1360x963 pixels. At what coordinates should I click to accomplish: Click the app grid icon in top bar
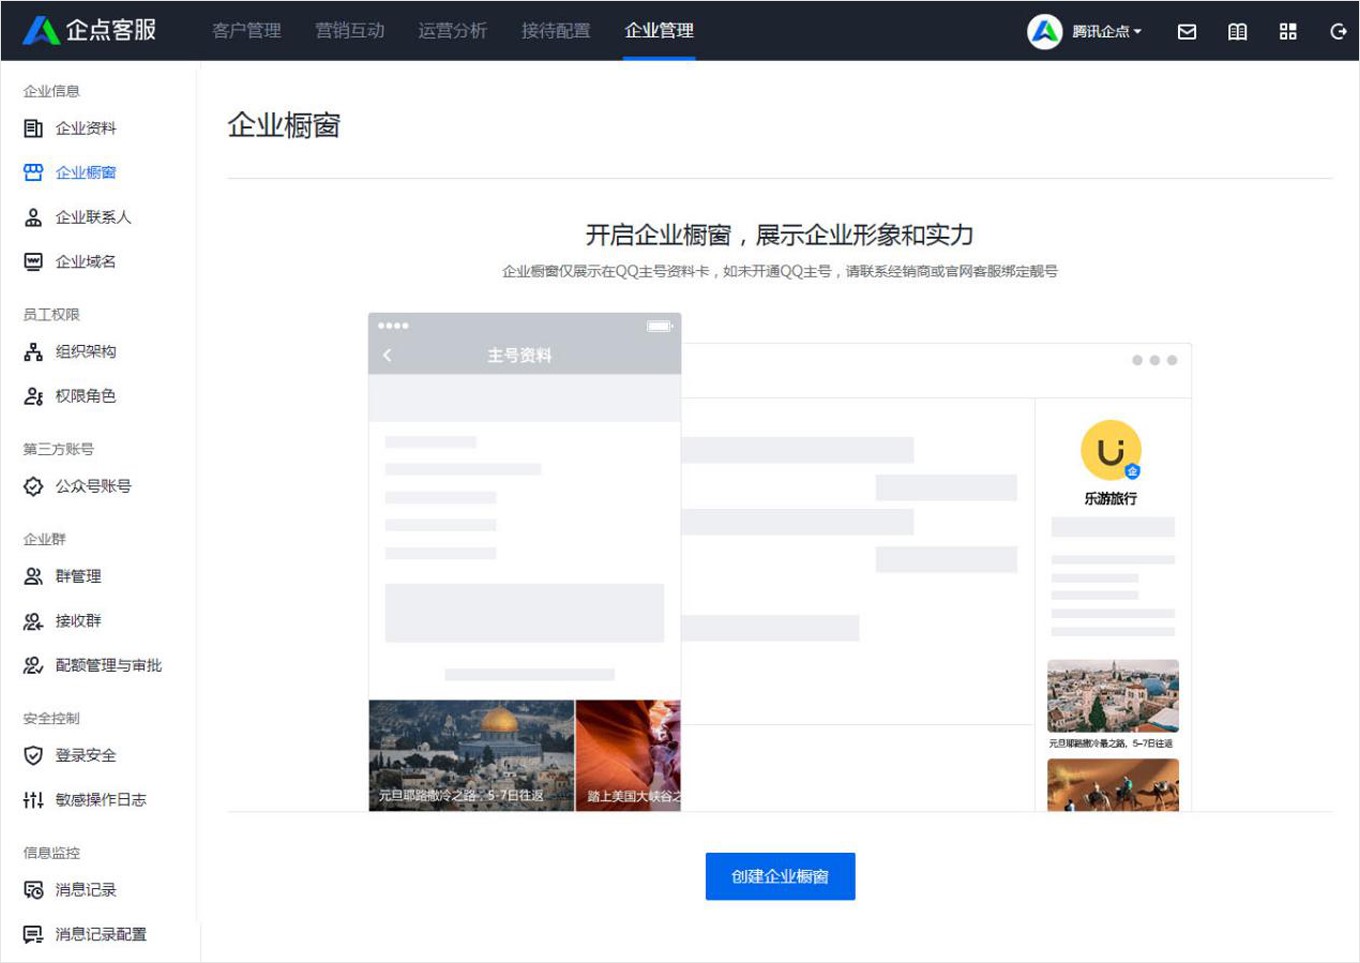click(1288, 31)
